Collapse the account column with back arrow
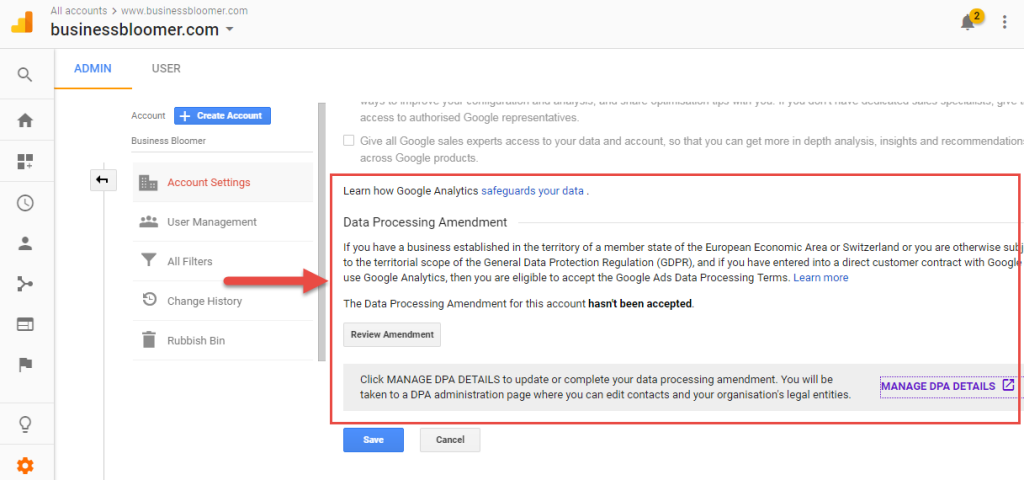The height and width of the screenshot is (480, 1024). click(103, 180)
